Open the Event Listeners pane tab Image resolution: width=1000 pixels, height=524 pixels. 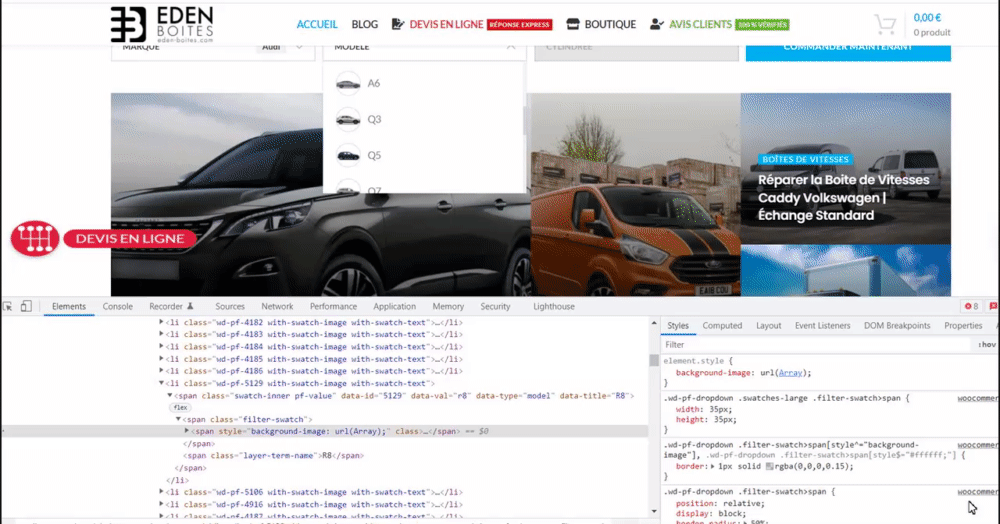pos(823,326)
